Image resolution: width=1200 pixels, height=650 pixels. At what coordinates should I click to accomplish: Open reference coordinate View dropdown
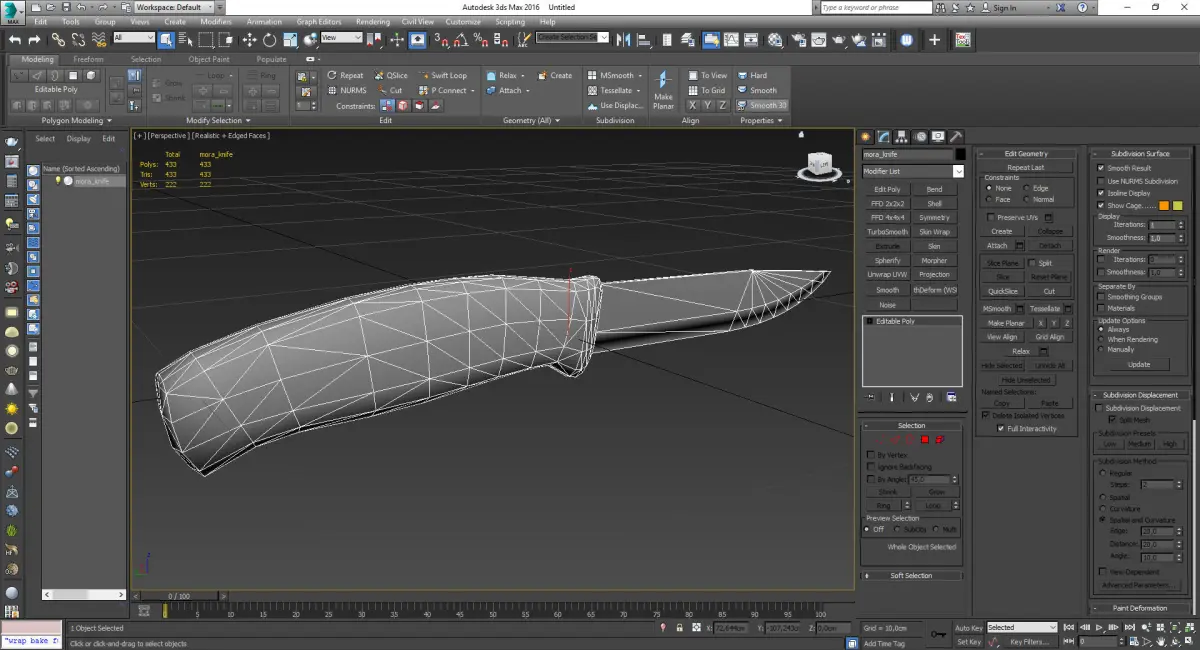(341, 38)
